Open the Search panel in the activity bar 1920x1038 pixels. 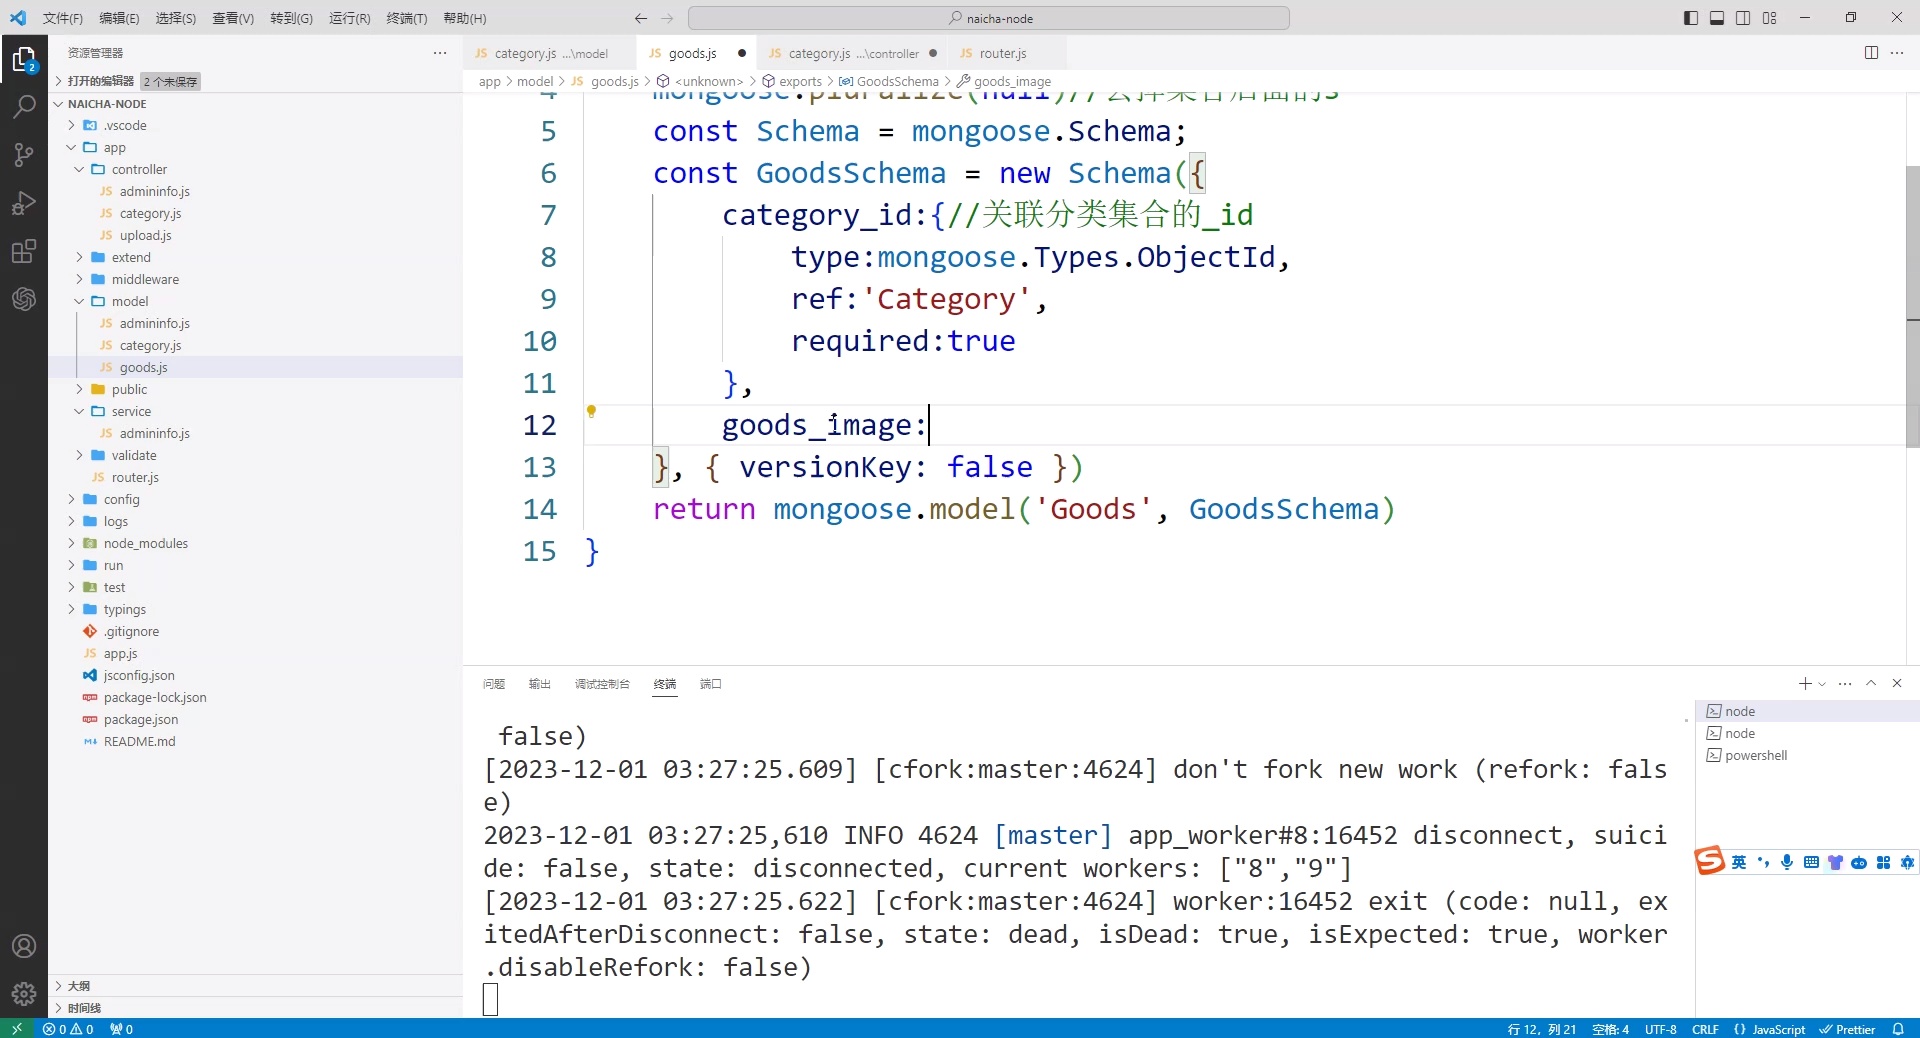[23, 107]
